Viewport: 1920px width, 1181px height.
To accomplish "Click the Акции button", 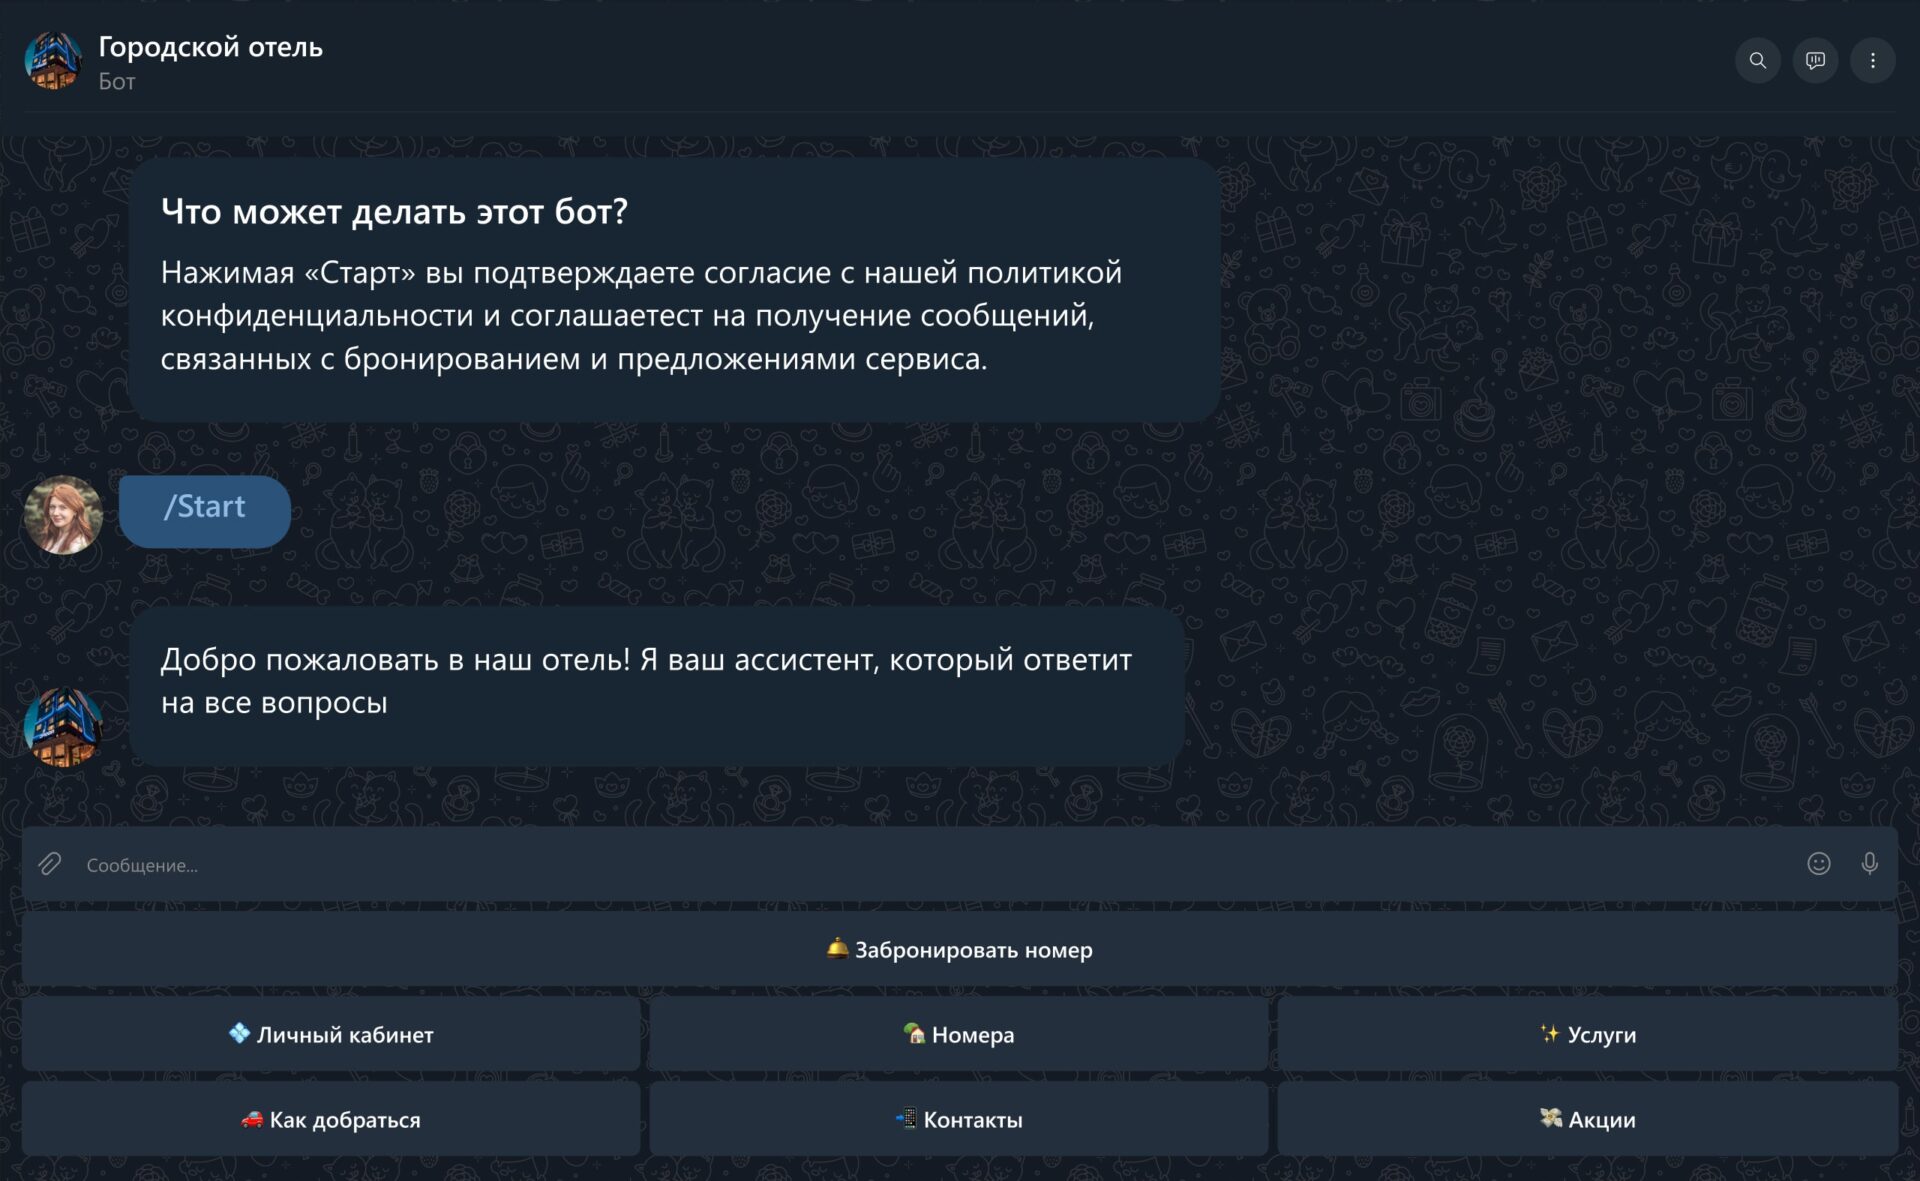I will 1587,1120.
